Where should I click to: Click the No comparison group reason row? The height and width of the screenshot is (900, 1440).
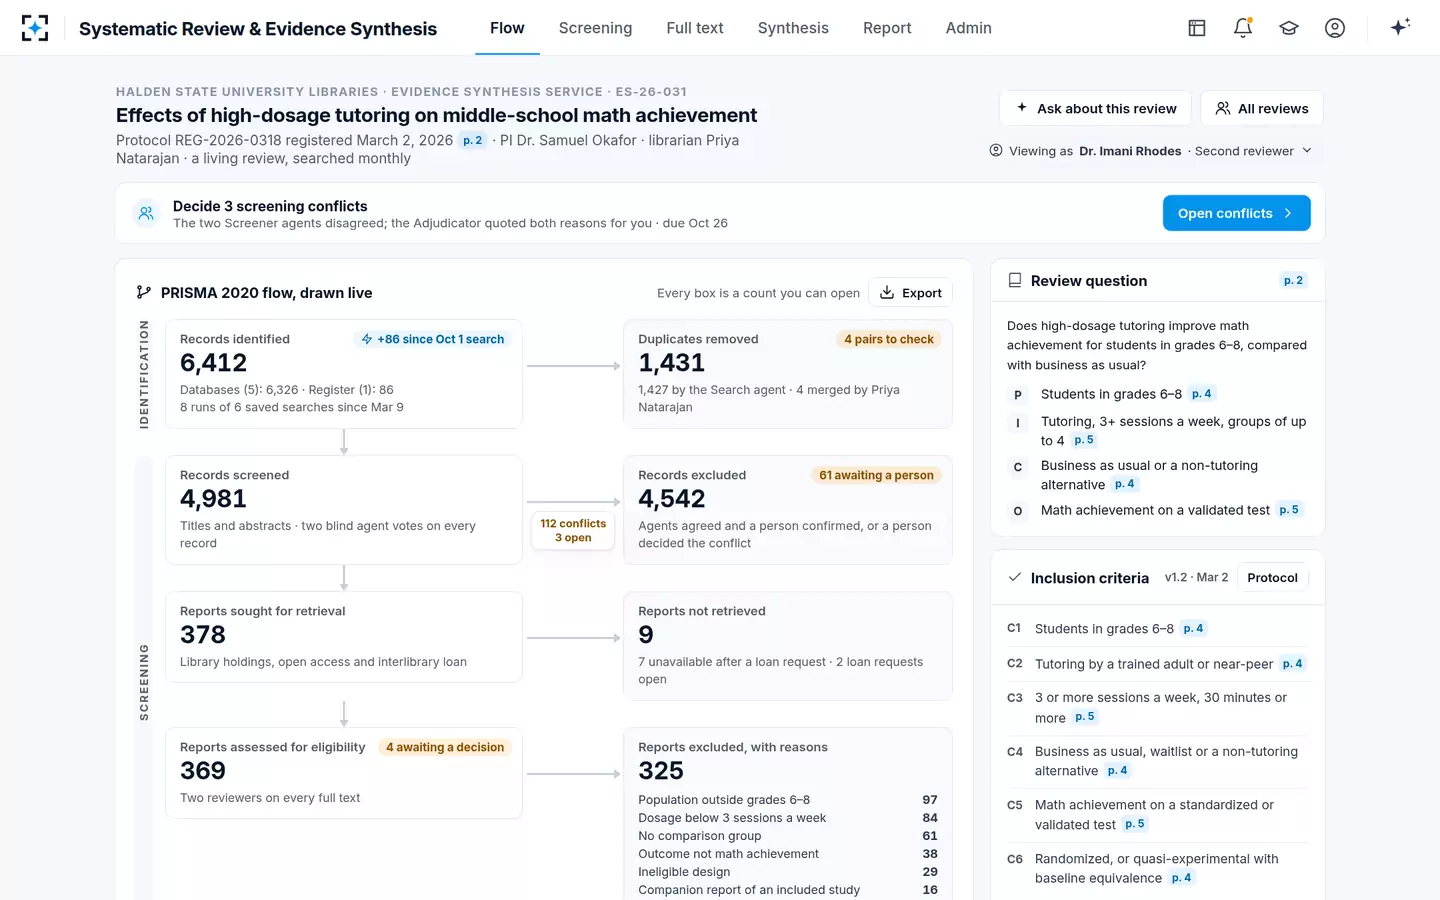pos(788,836)
